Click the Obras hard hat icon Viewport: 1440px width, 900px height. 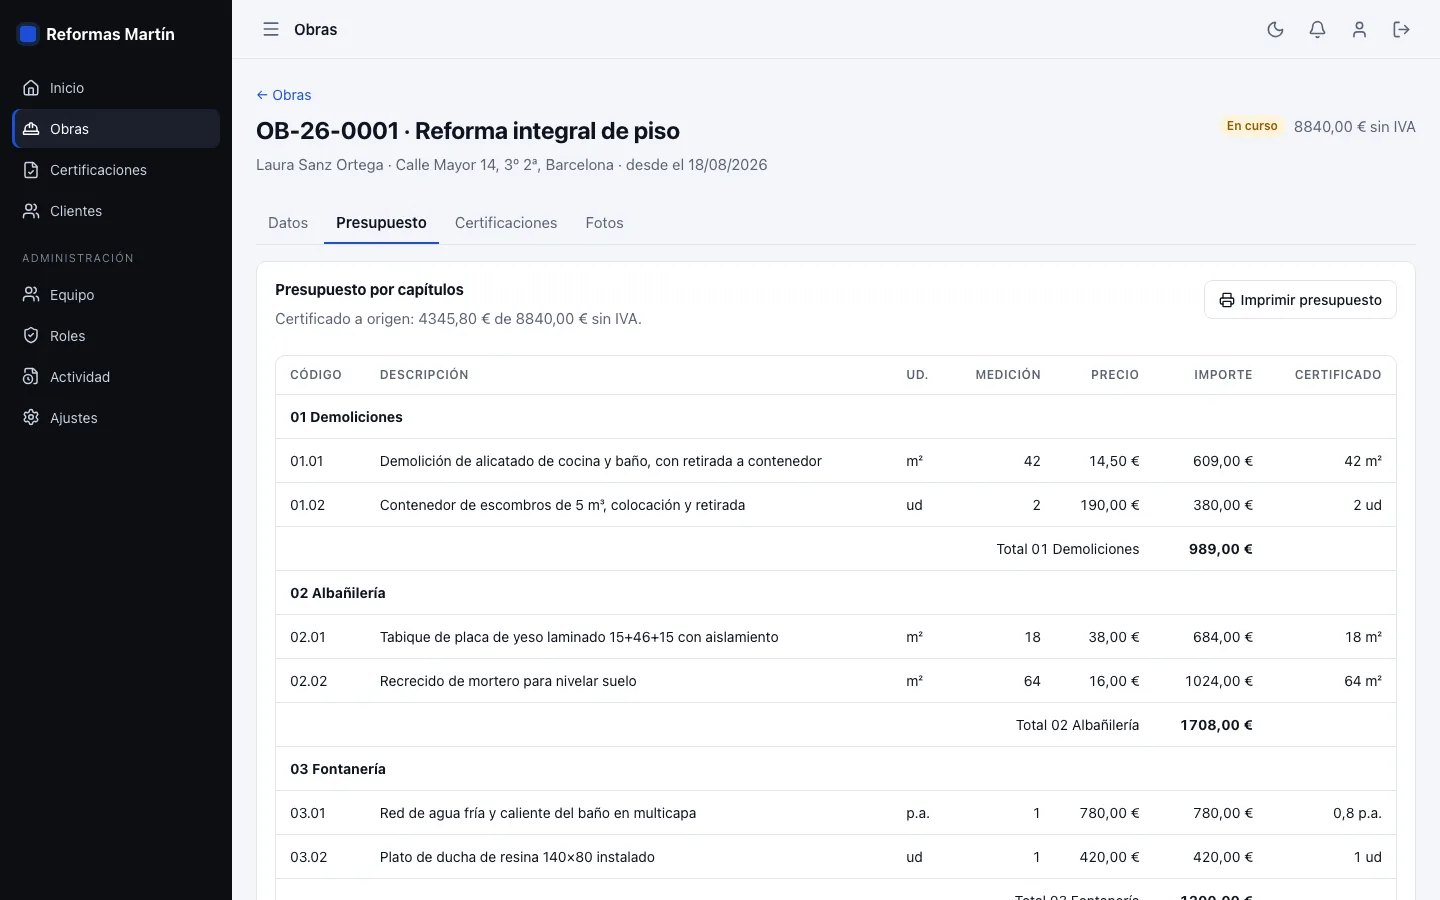(31, 129)
